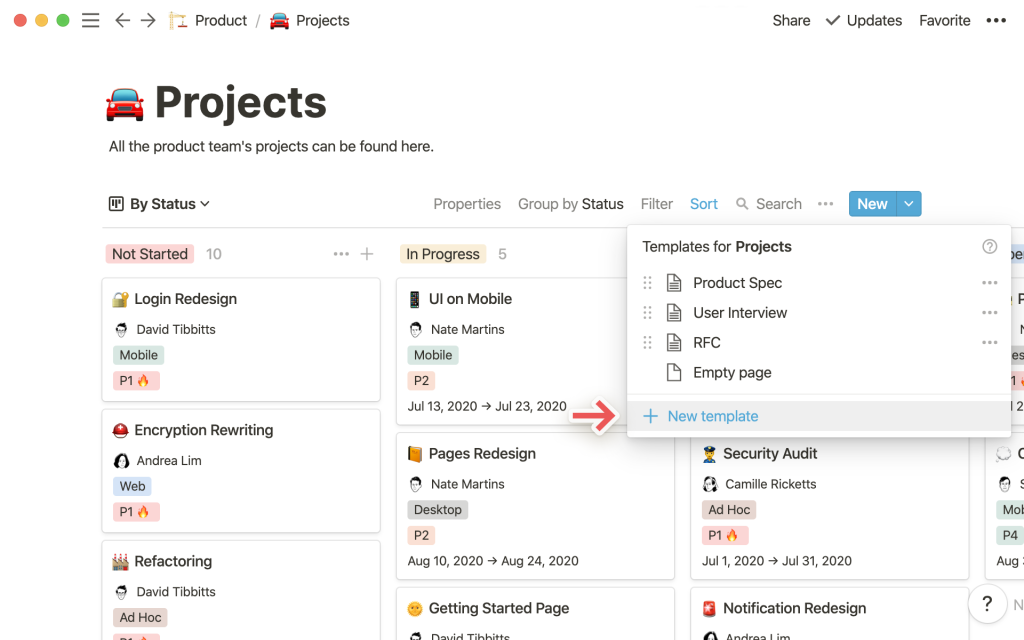Select the Empty page template

731,372
